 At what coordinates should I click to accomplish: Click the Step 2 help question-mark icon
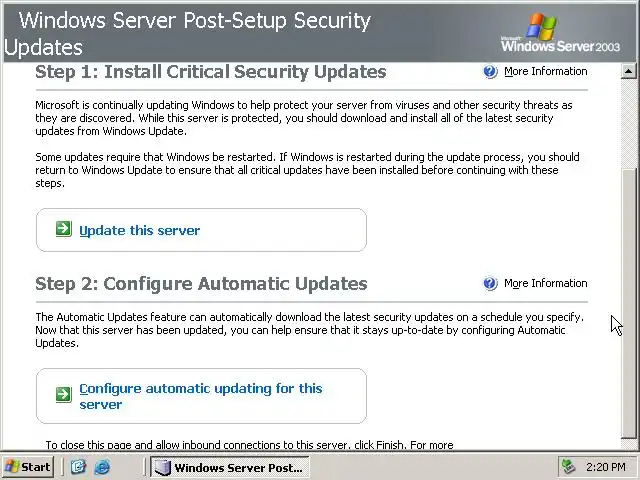coord(490,284)
